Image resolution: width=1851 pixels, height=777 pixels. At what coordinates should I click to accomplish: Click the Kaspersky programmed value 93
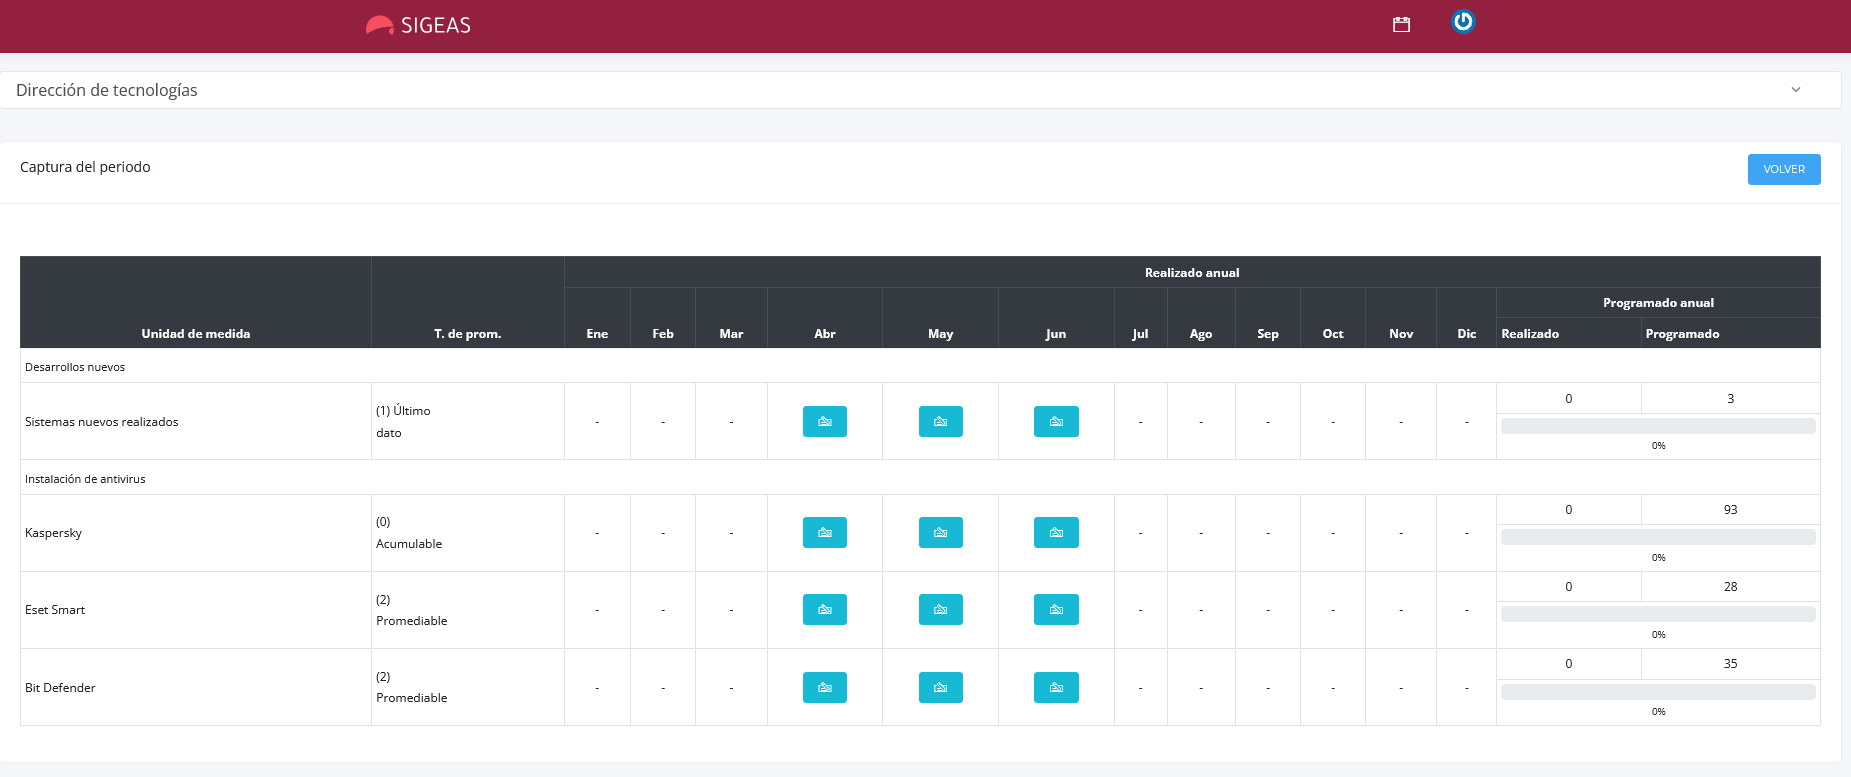(x=1730, y=509)
